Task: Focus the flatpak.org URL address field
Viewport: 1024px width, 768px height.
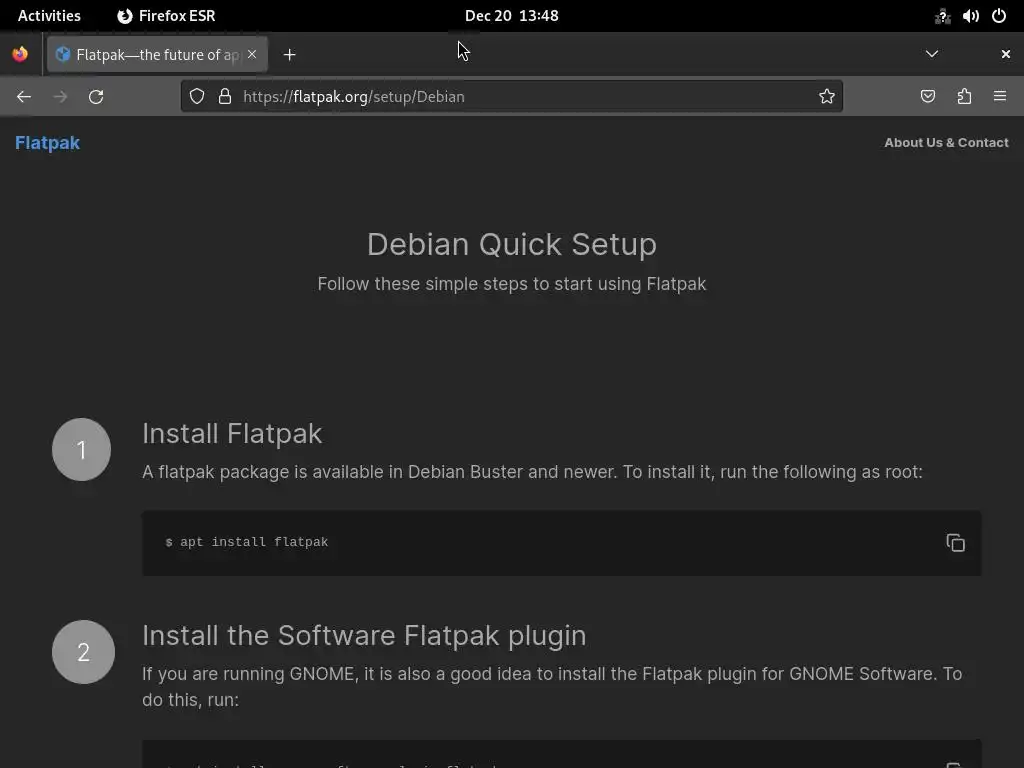Action: point(520,96)
